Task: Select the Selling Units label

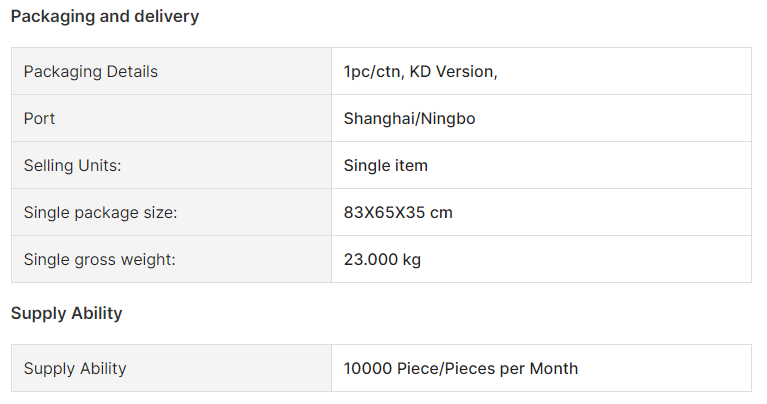Action: 72,165
